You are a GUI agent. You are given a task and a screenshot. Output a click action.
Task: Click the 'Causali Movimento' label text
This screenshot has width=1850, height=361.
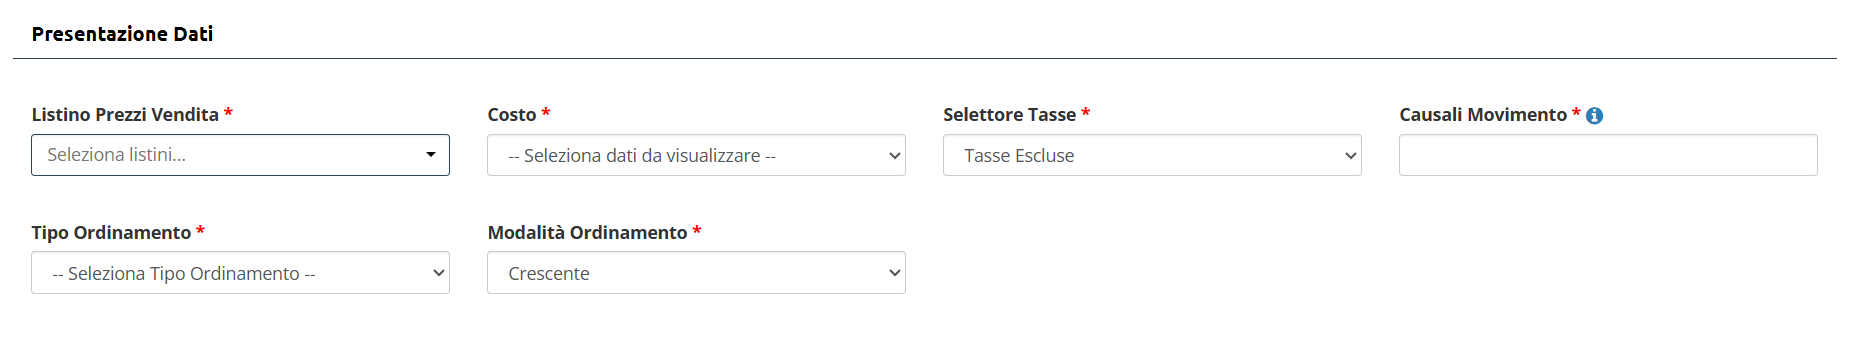pos(1483,115)
